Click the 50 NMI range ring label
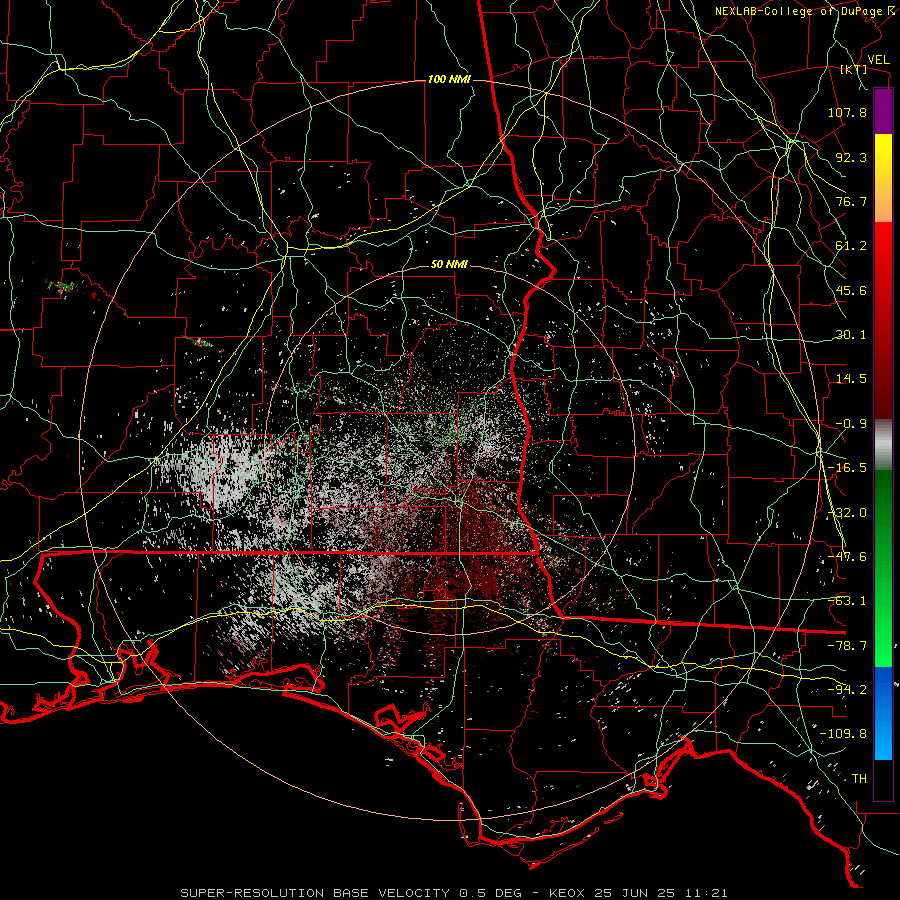This screenshot has height=900, width=900. click(449, 265)
